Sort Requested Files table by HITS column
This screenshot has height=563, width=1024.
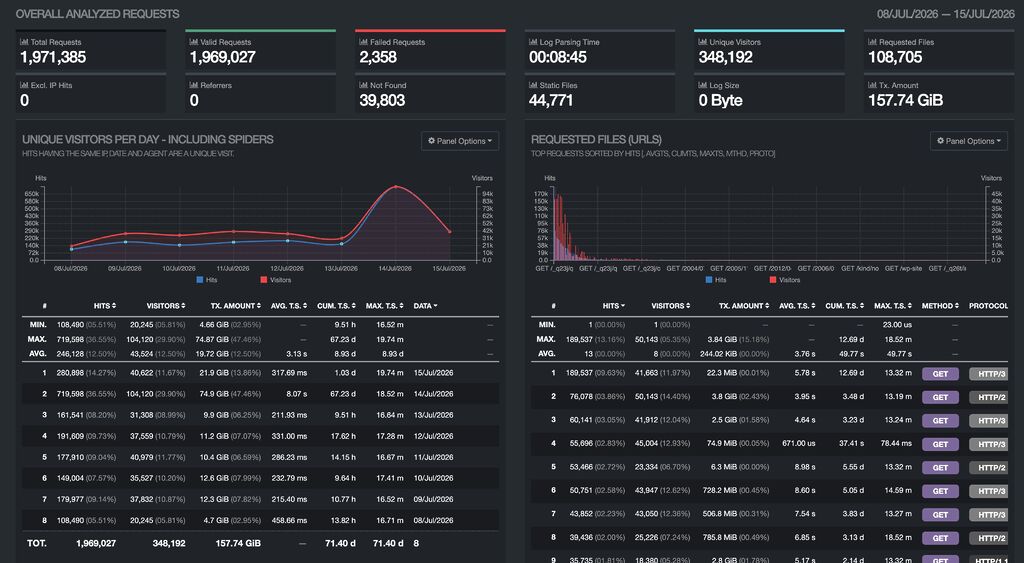[x=614, y=306]
